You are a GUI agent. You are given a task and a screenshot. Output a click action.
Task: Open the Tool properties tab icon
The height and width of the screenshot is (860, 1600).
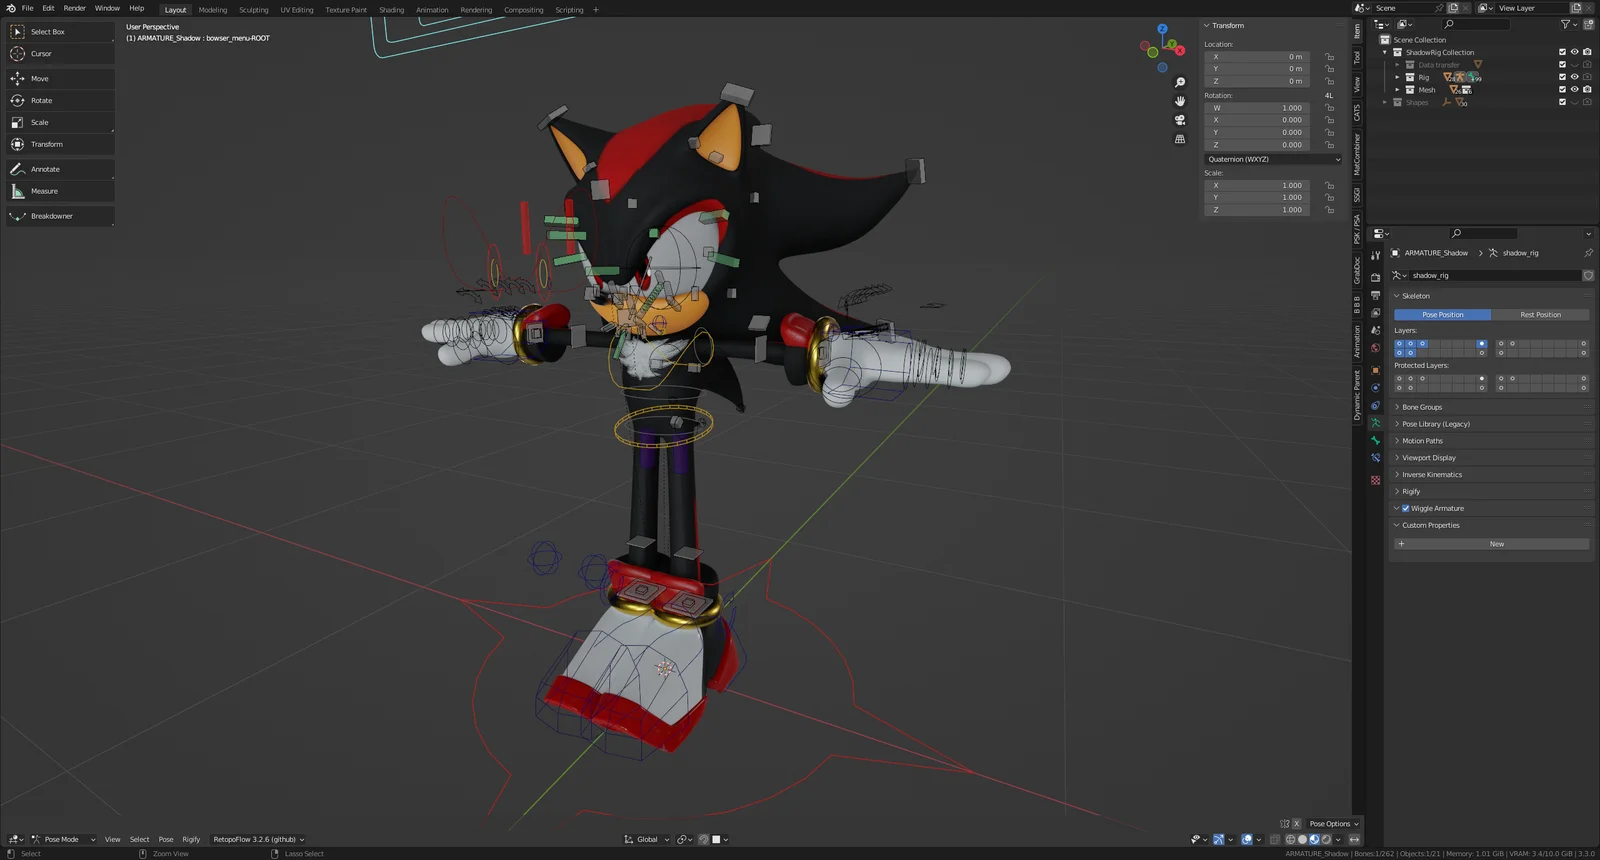[1375, 256]
